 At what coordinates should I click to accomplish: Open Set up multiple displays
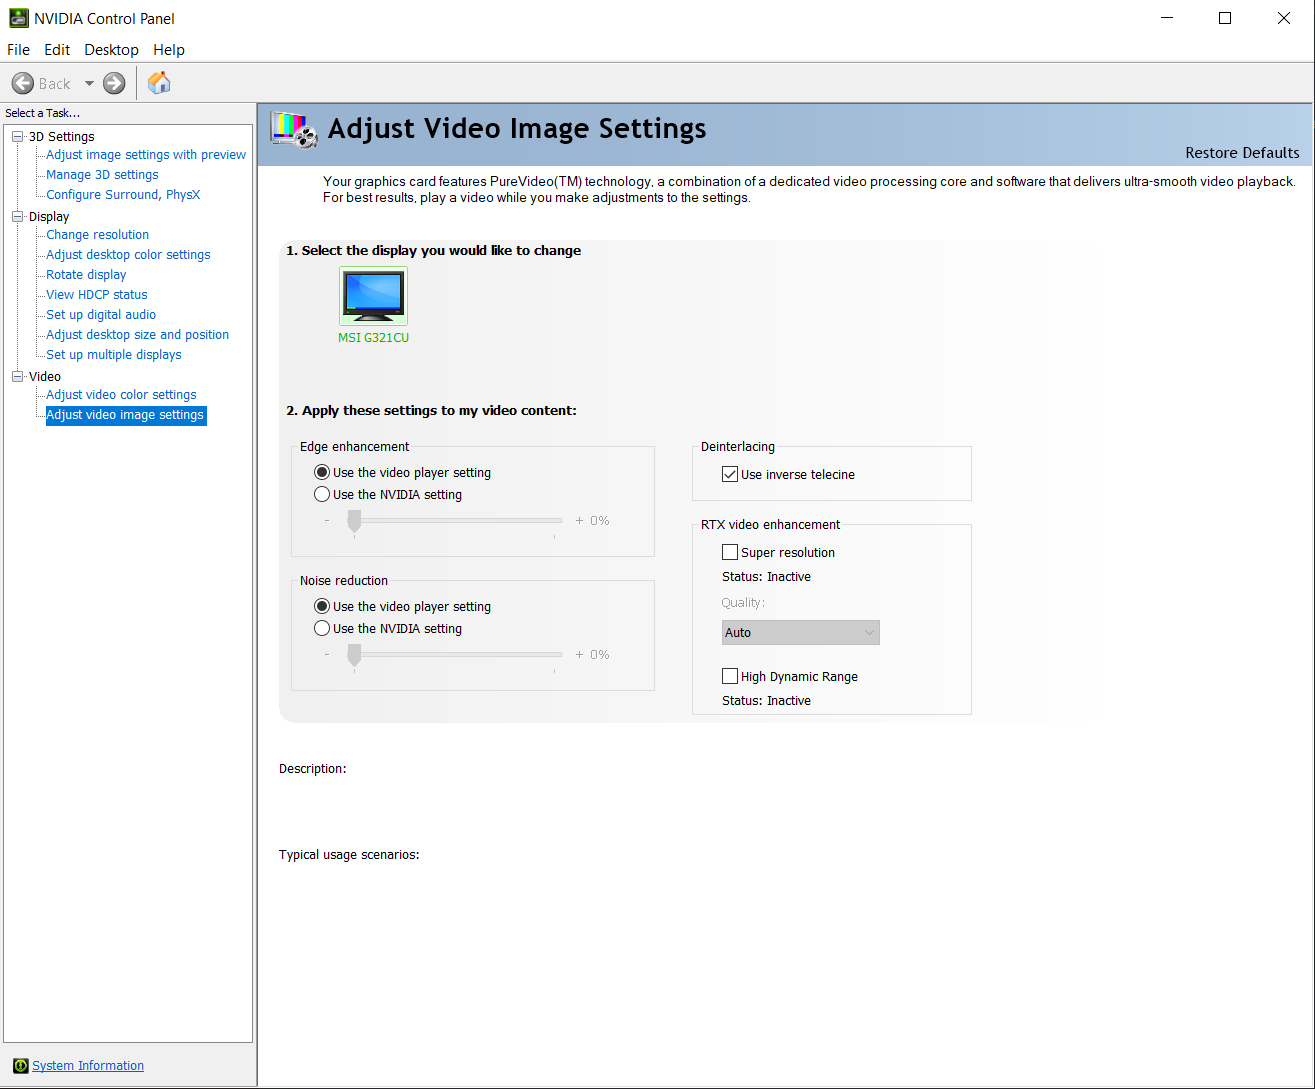[x=114, y=355]
